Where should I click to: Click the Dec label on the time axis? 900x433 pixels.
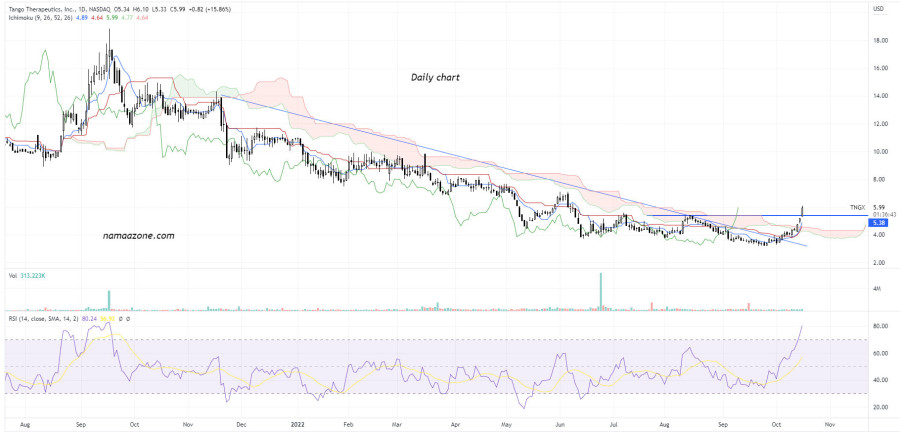pos(240,427)
